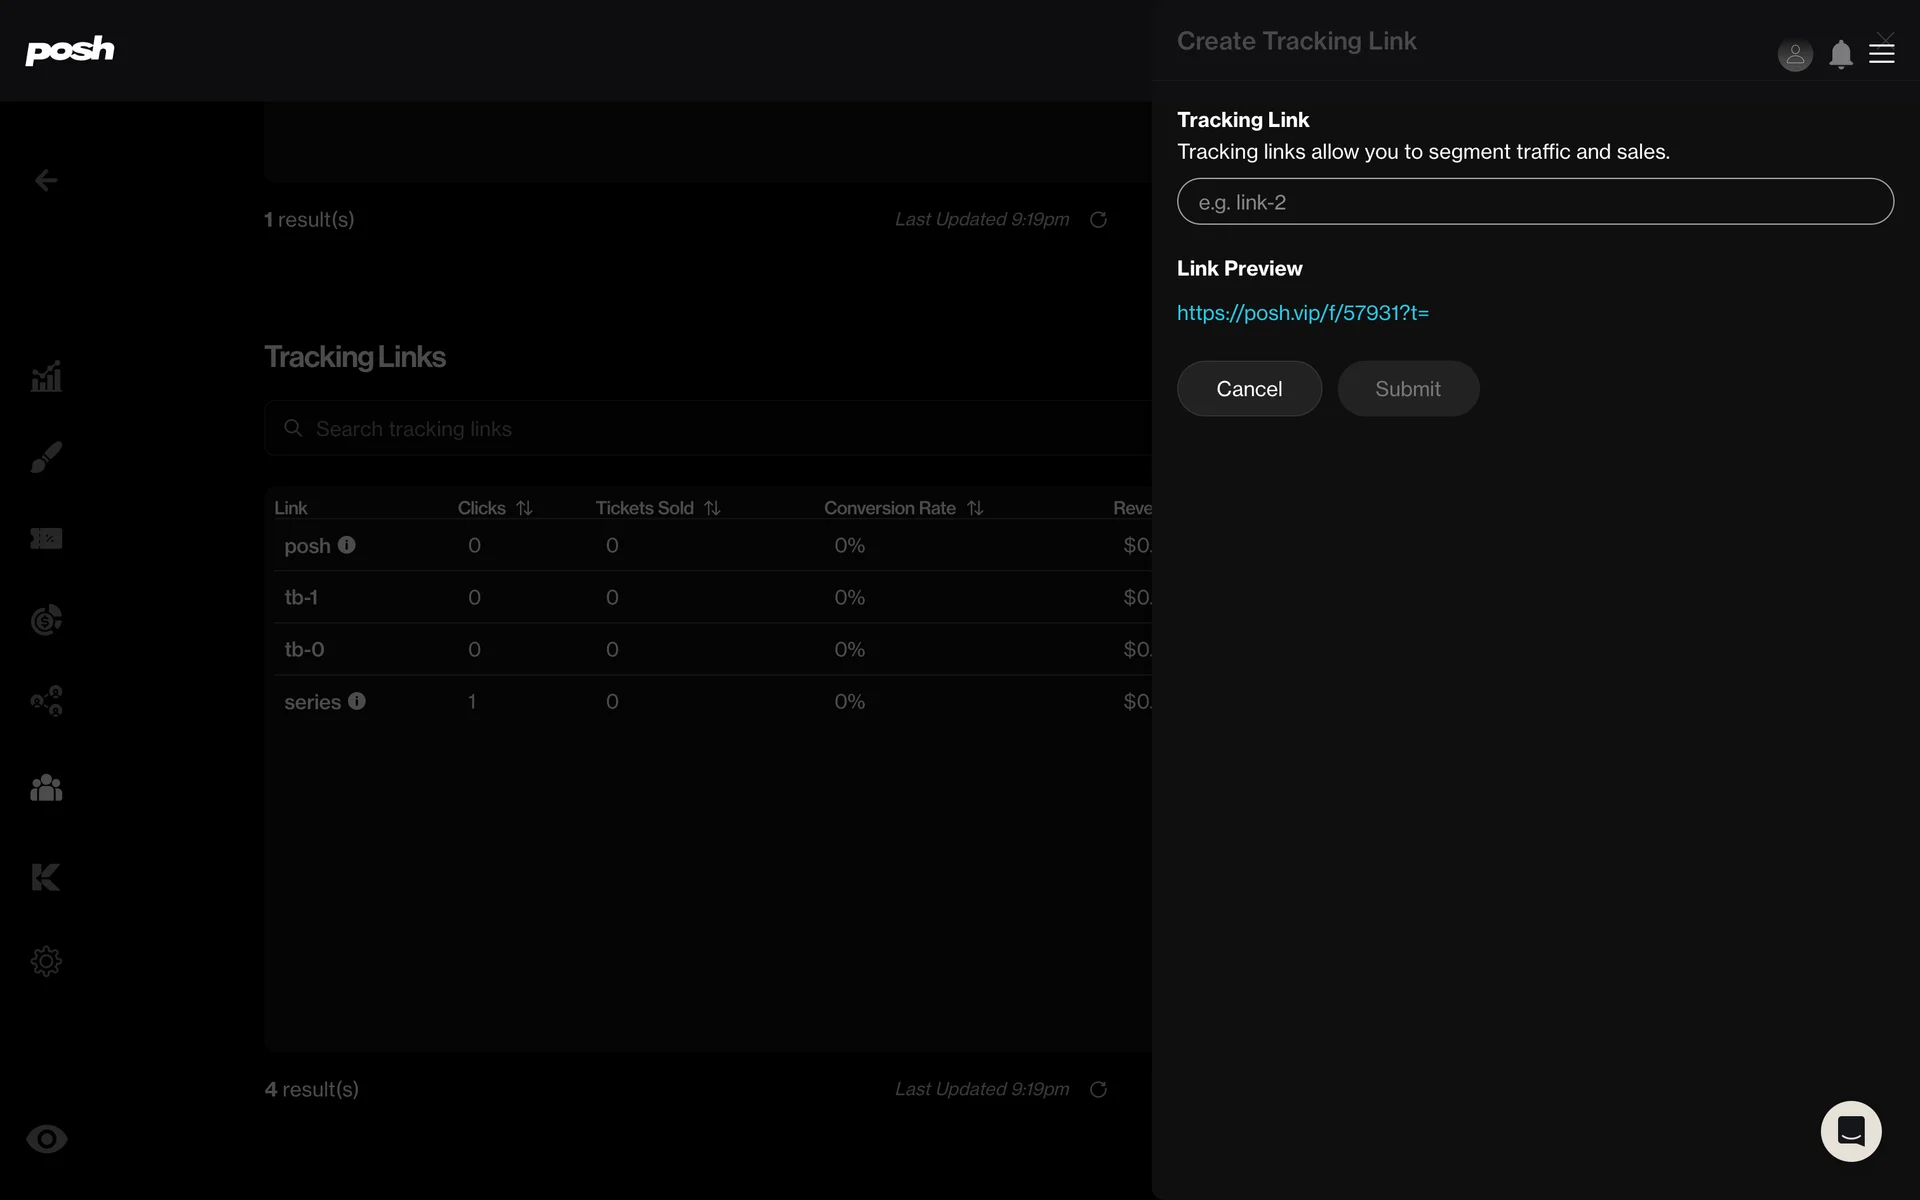Sort by Clicks column
1920x1200 pixels.
point(524,508)
